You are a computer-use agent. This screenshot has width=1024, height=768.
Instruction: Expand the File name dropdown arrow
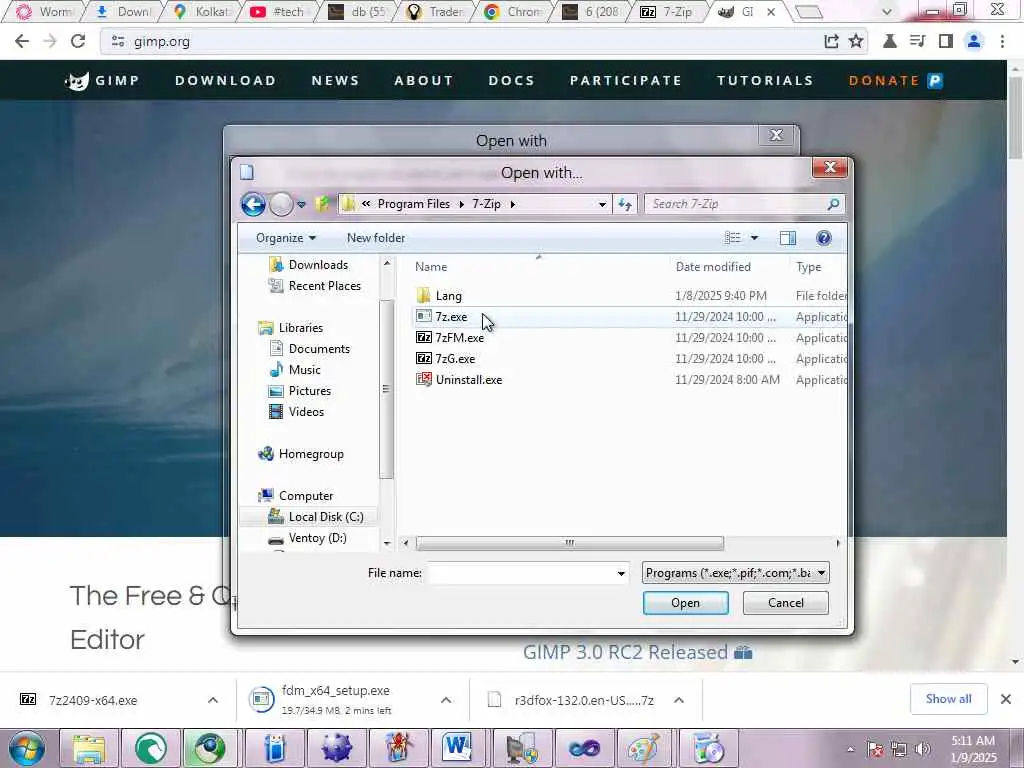click(x=621, y=573)
